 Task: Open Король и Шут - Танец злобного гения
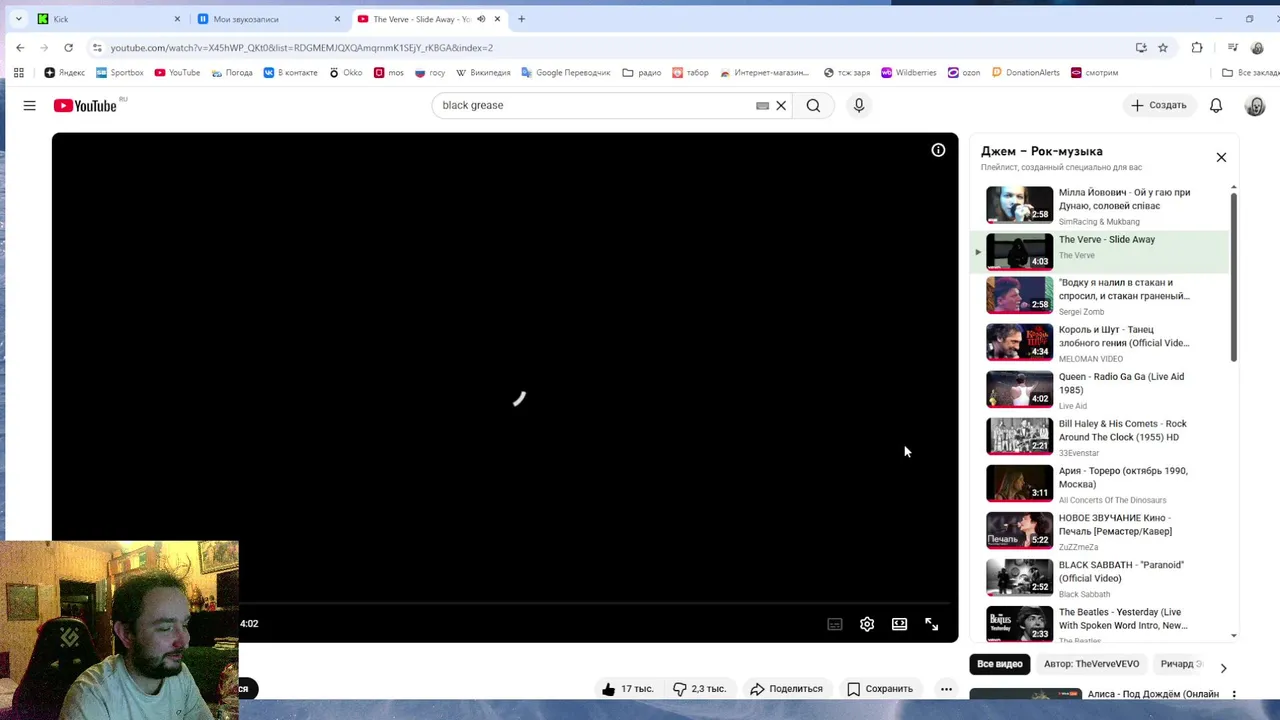point(1100,343)
